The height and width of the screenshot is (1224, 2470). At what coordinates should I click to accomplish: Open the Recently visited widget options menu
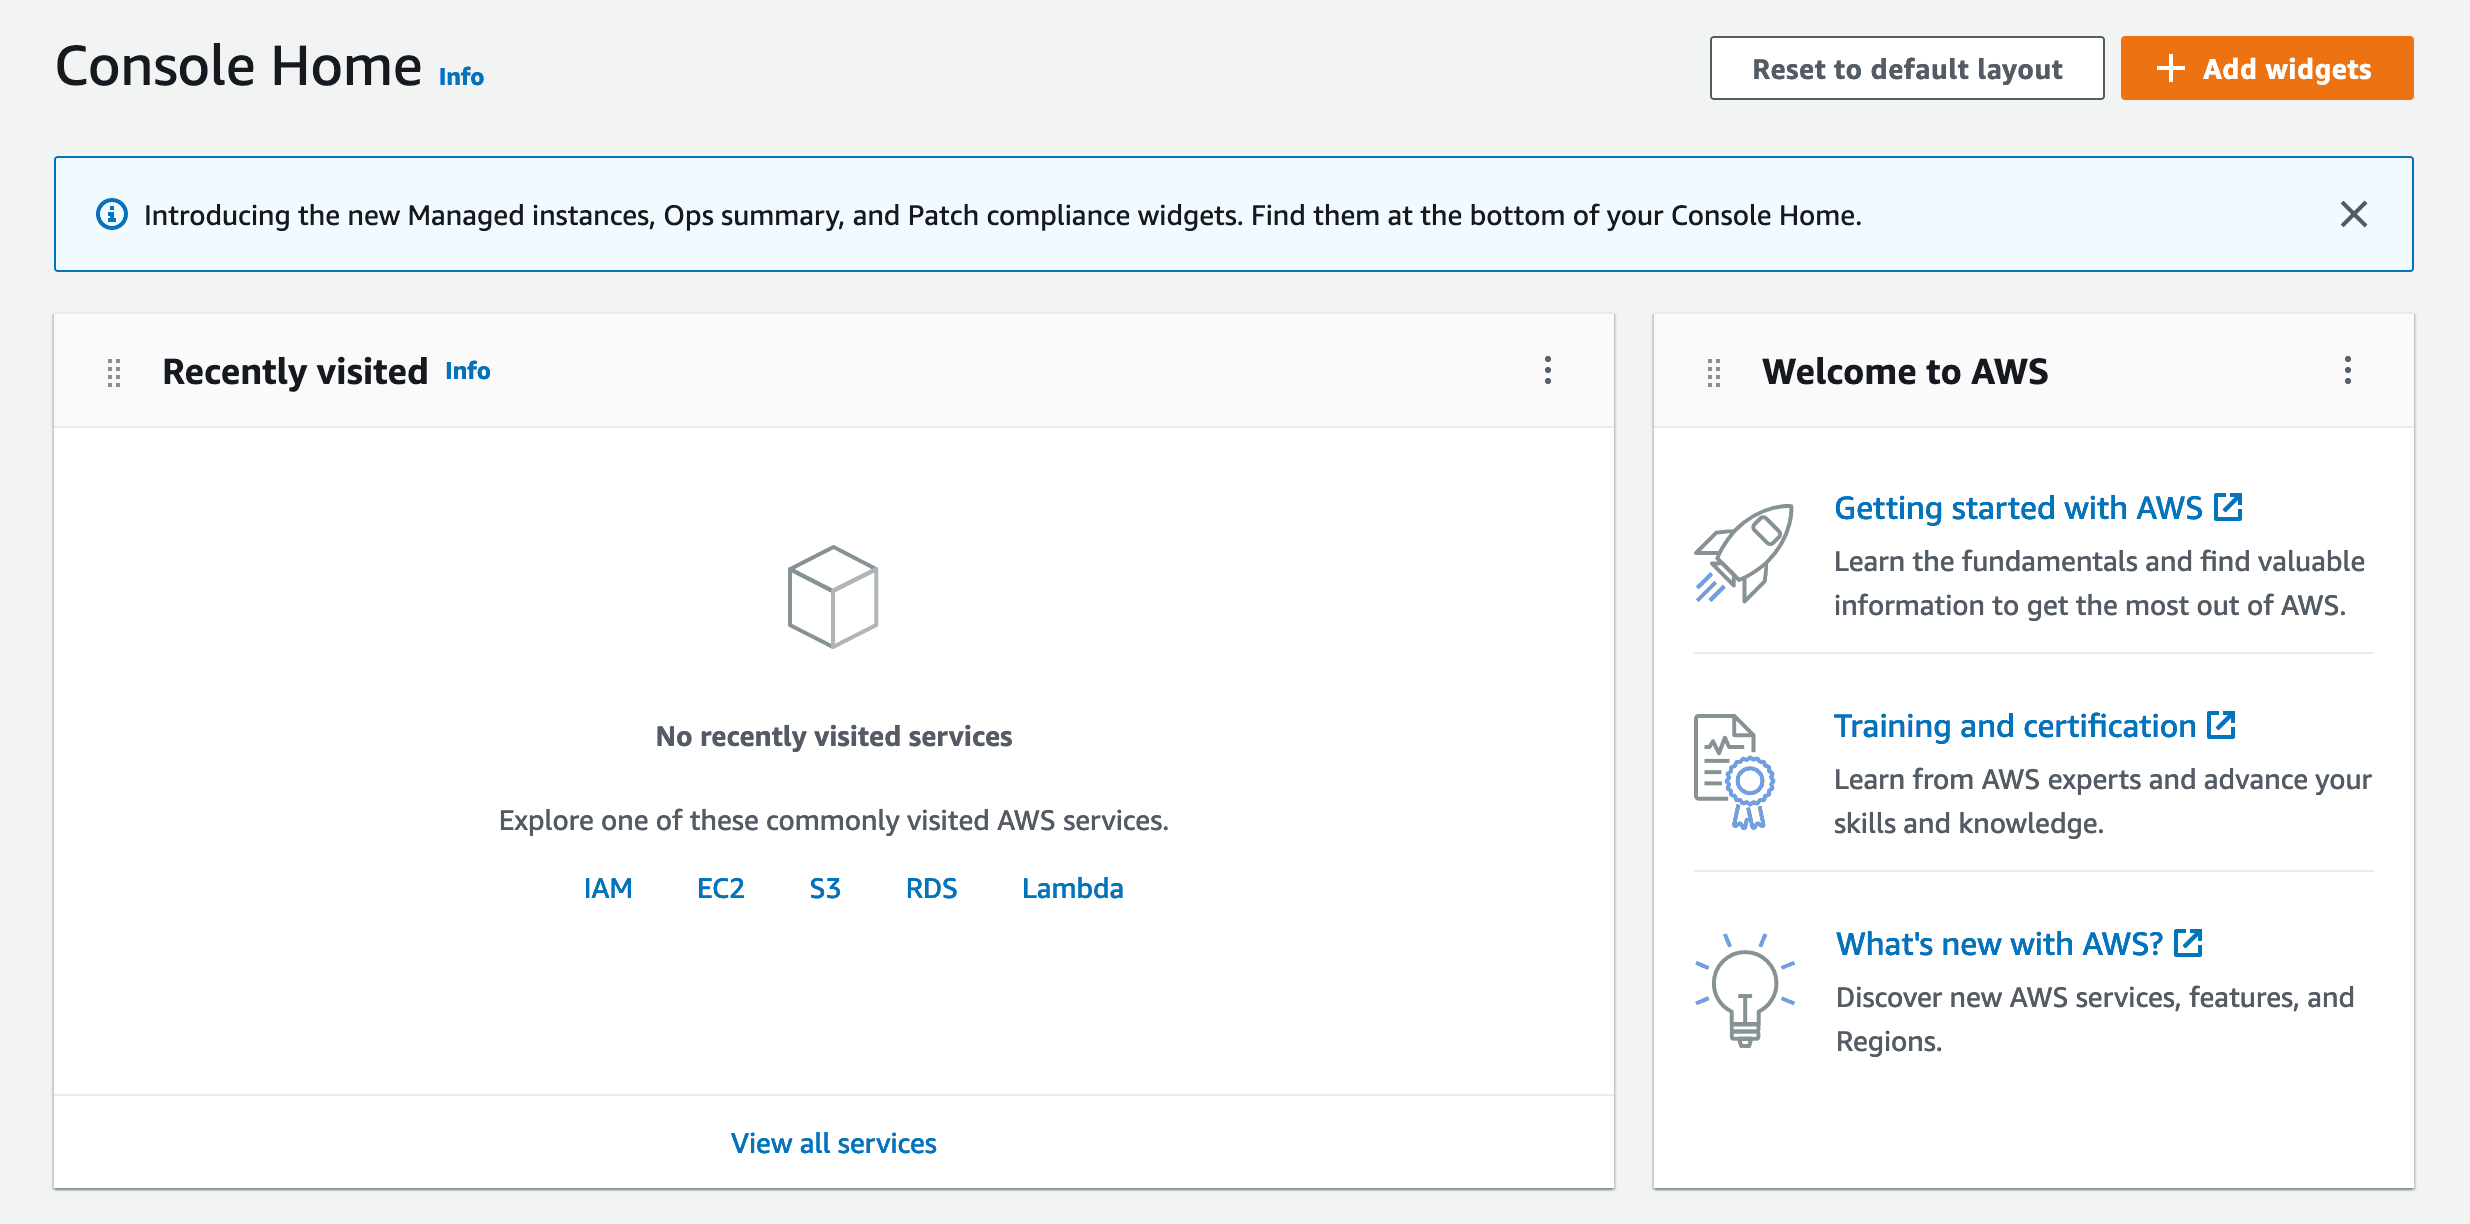[1546, 371]
